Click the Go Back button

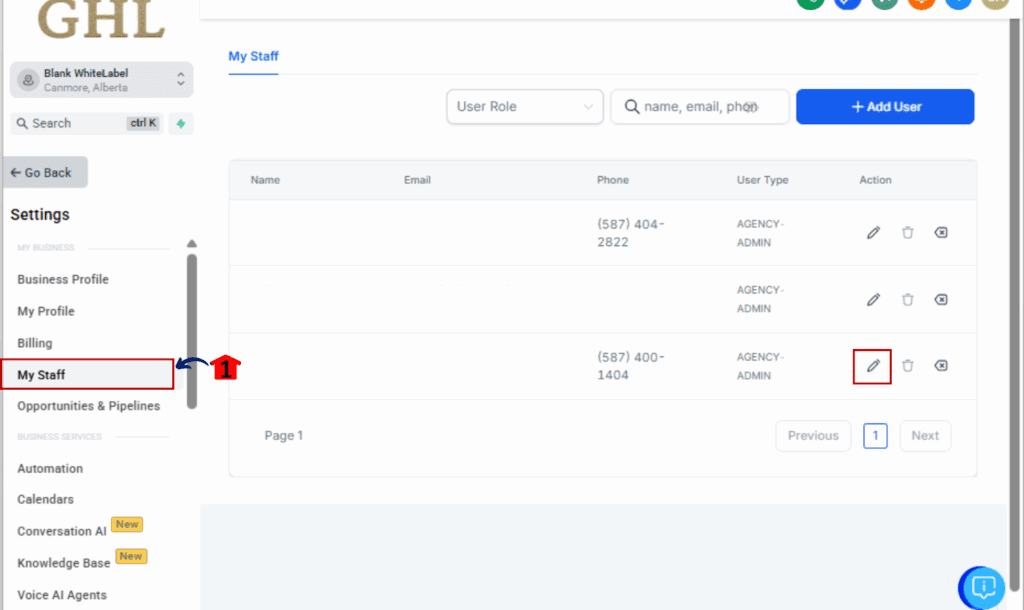44,172
